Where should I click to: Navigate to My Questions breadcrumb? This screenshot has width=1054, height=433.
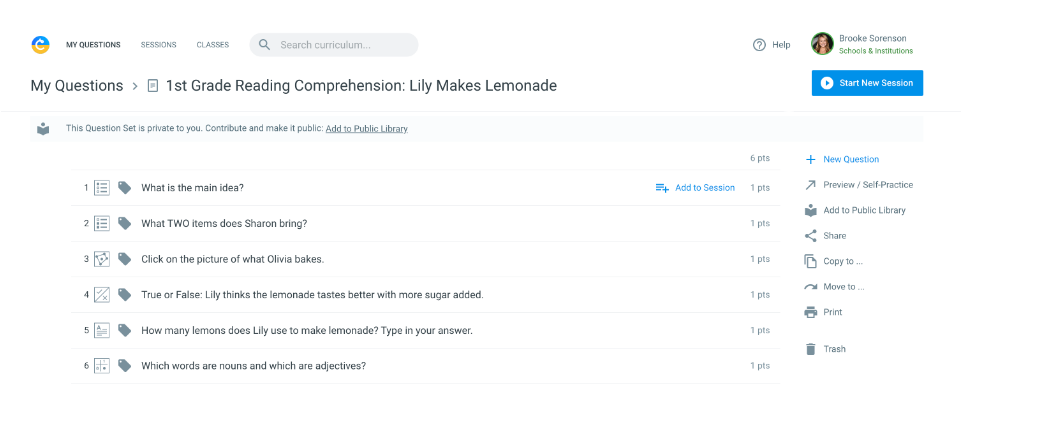coord(76,86)
